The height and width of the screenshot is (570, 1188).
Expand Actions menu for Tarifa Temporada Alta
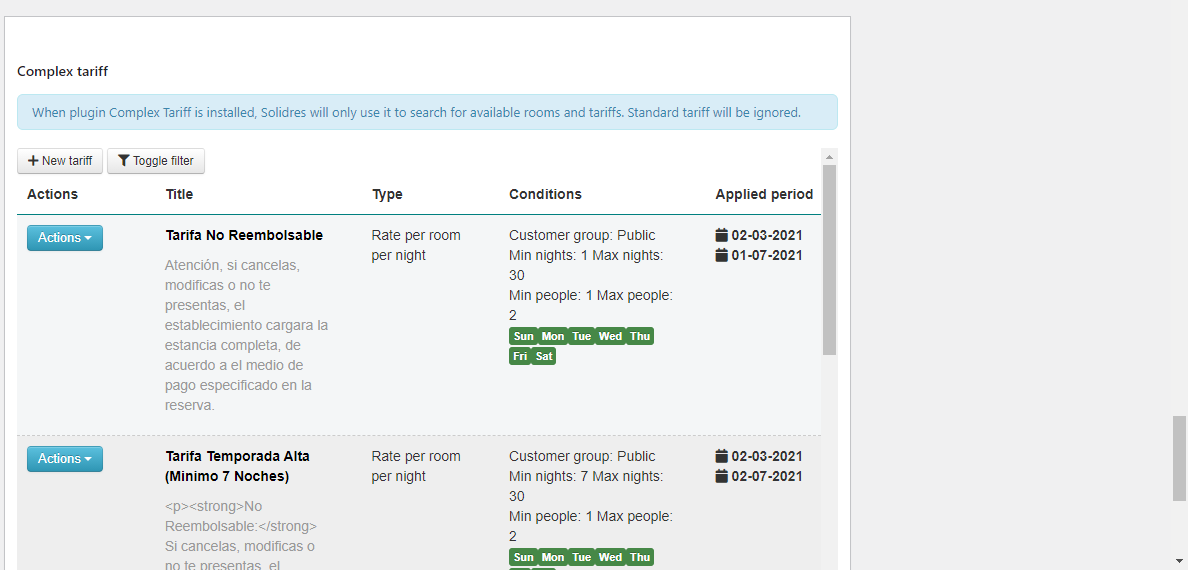pyautogui.click(x=65, y=459)
